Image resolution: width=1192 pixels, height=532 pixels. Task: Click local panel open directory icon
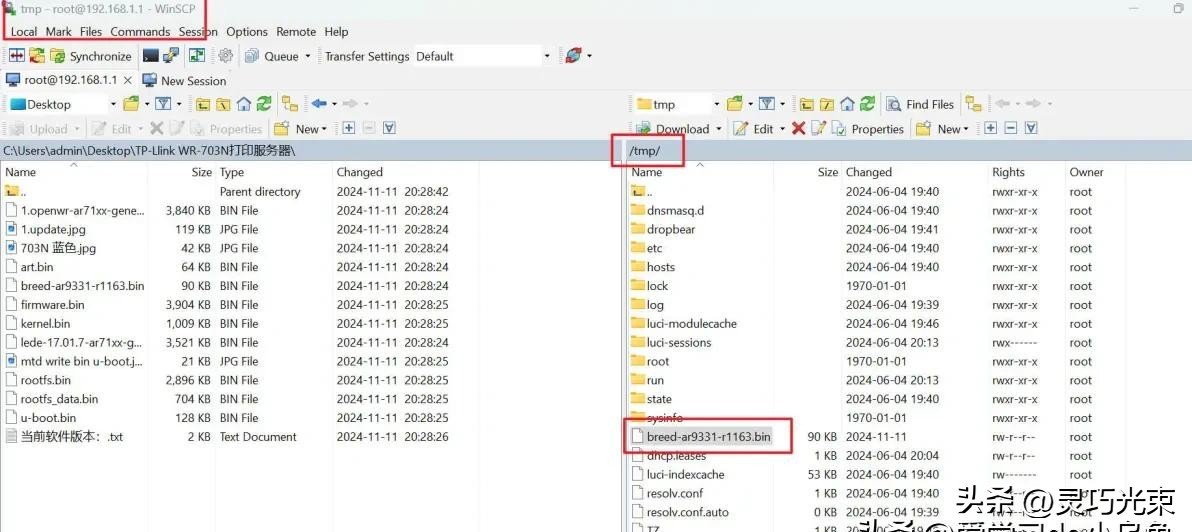[x=131, y=103]
